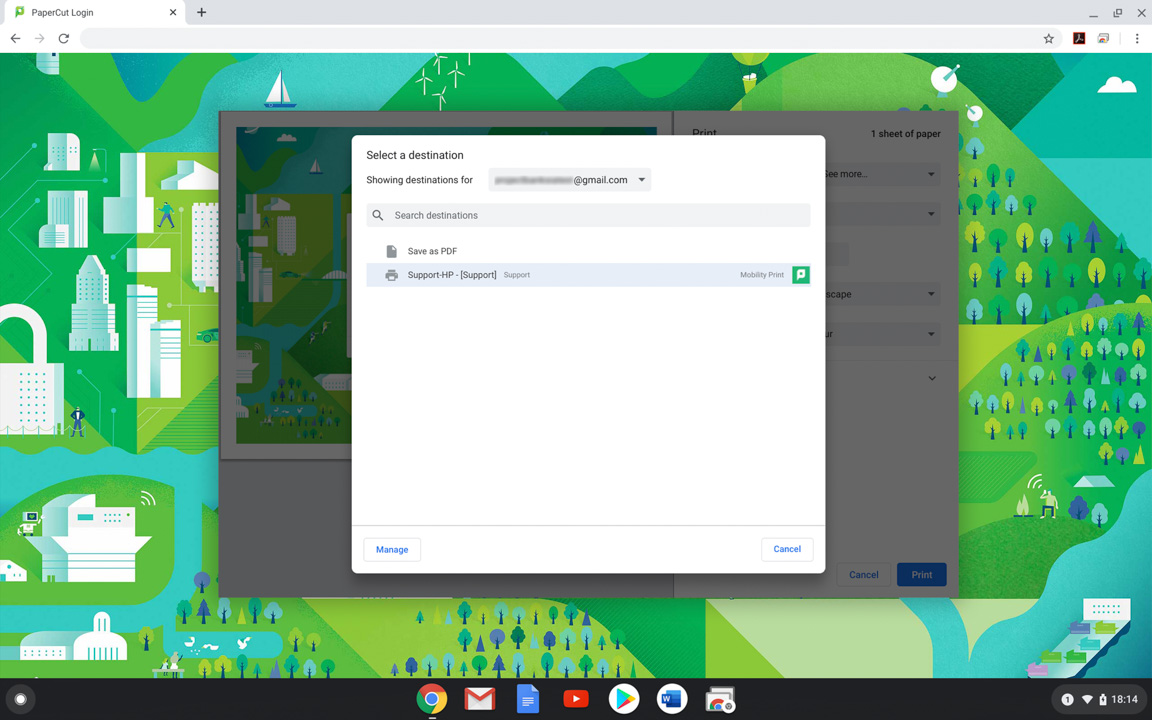Click the Wi-Fi status icon
1152x720 pixels.
coord(1087,699)
